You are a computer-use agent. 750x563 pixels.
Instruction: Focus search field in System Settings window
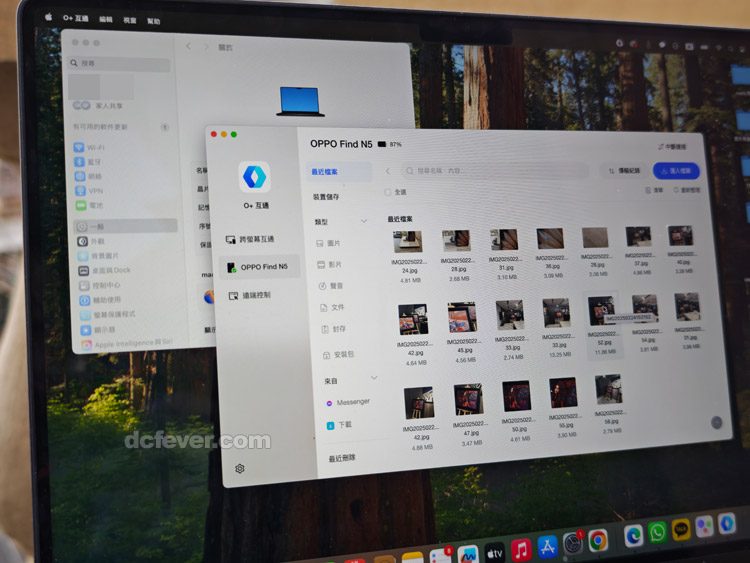120,63
